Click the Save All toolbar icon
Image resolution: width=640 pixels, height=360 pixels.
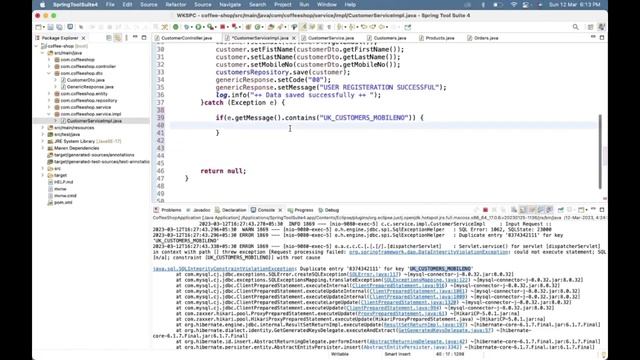59,27
